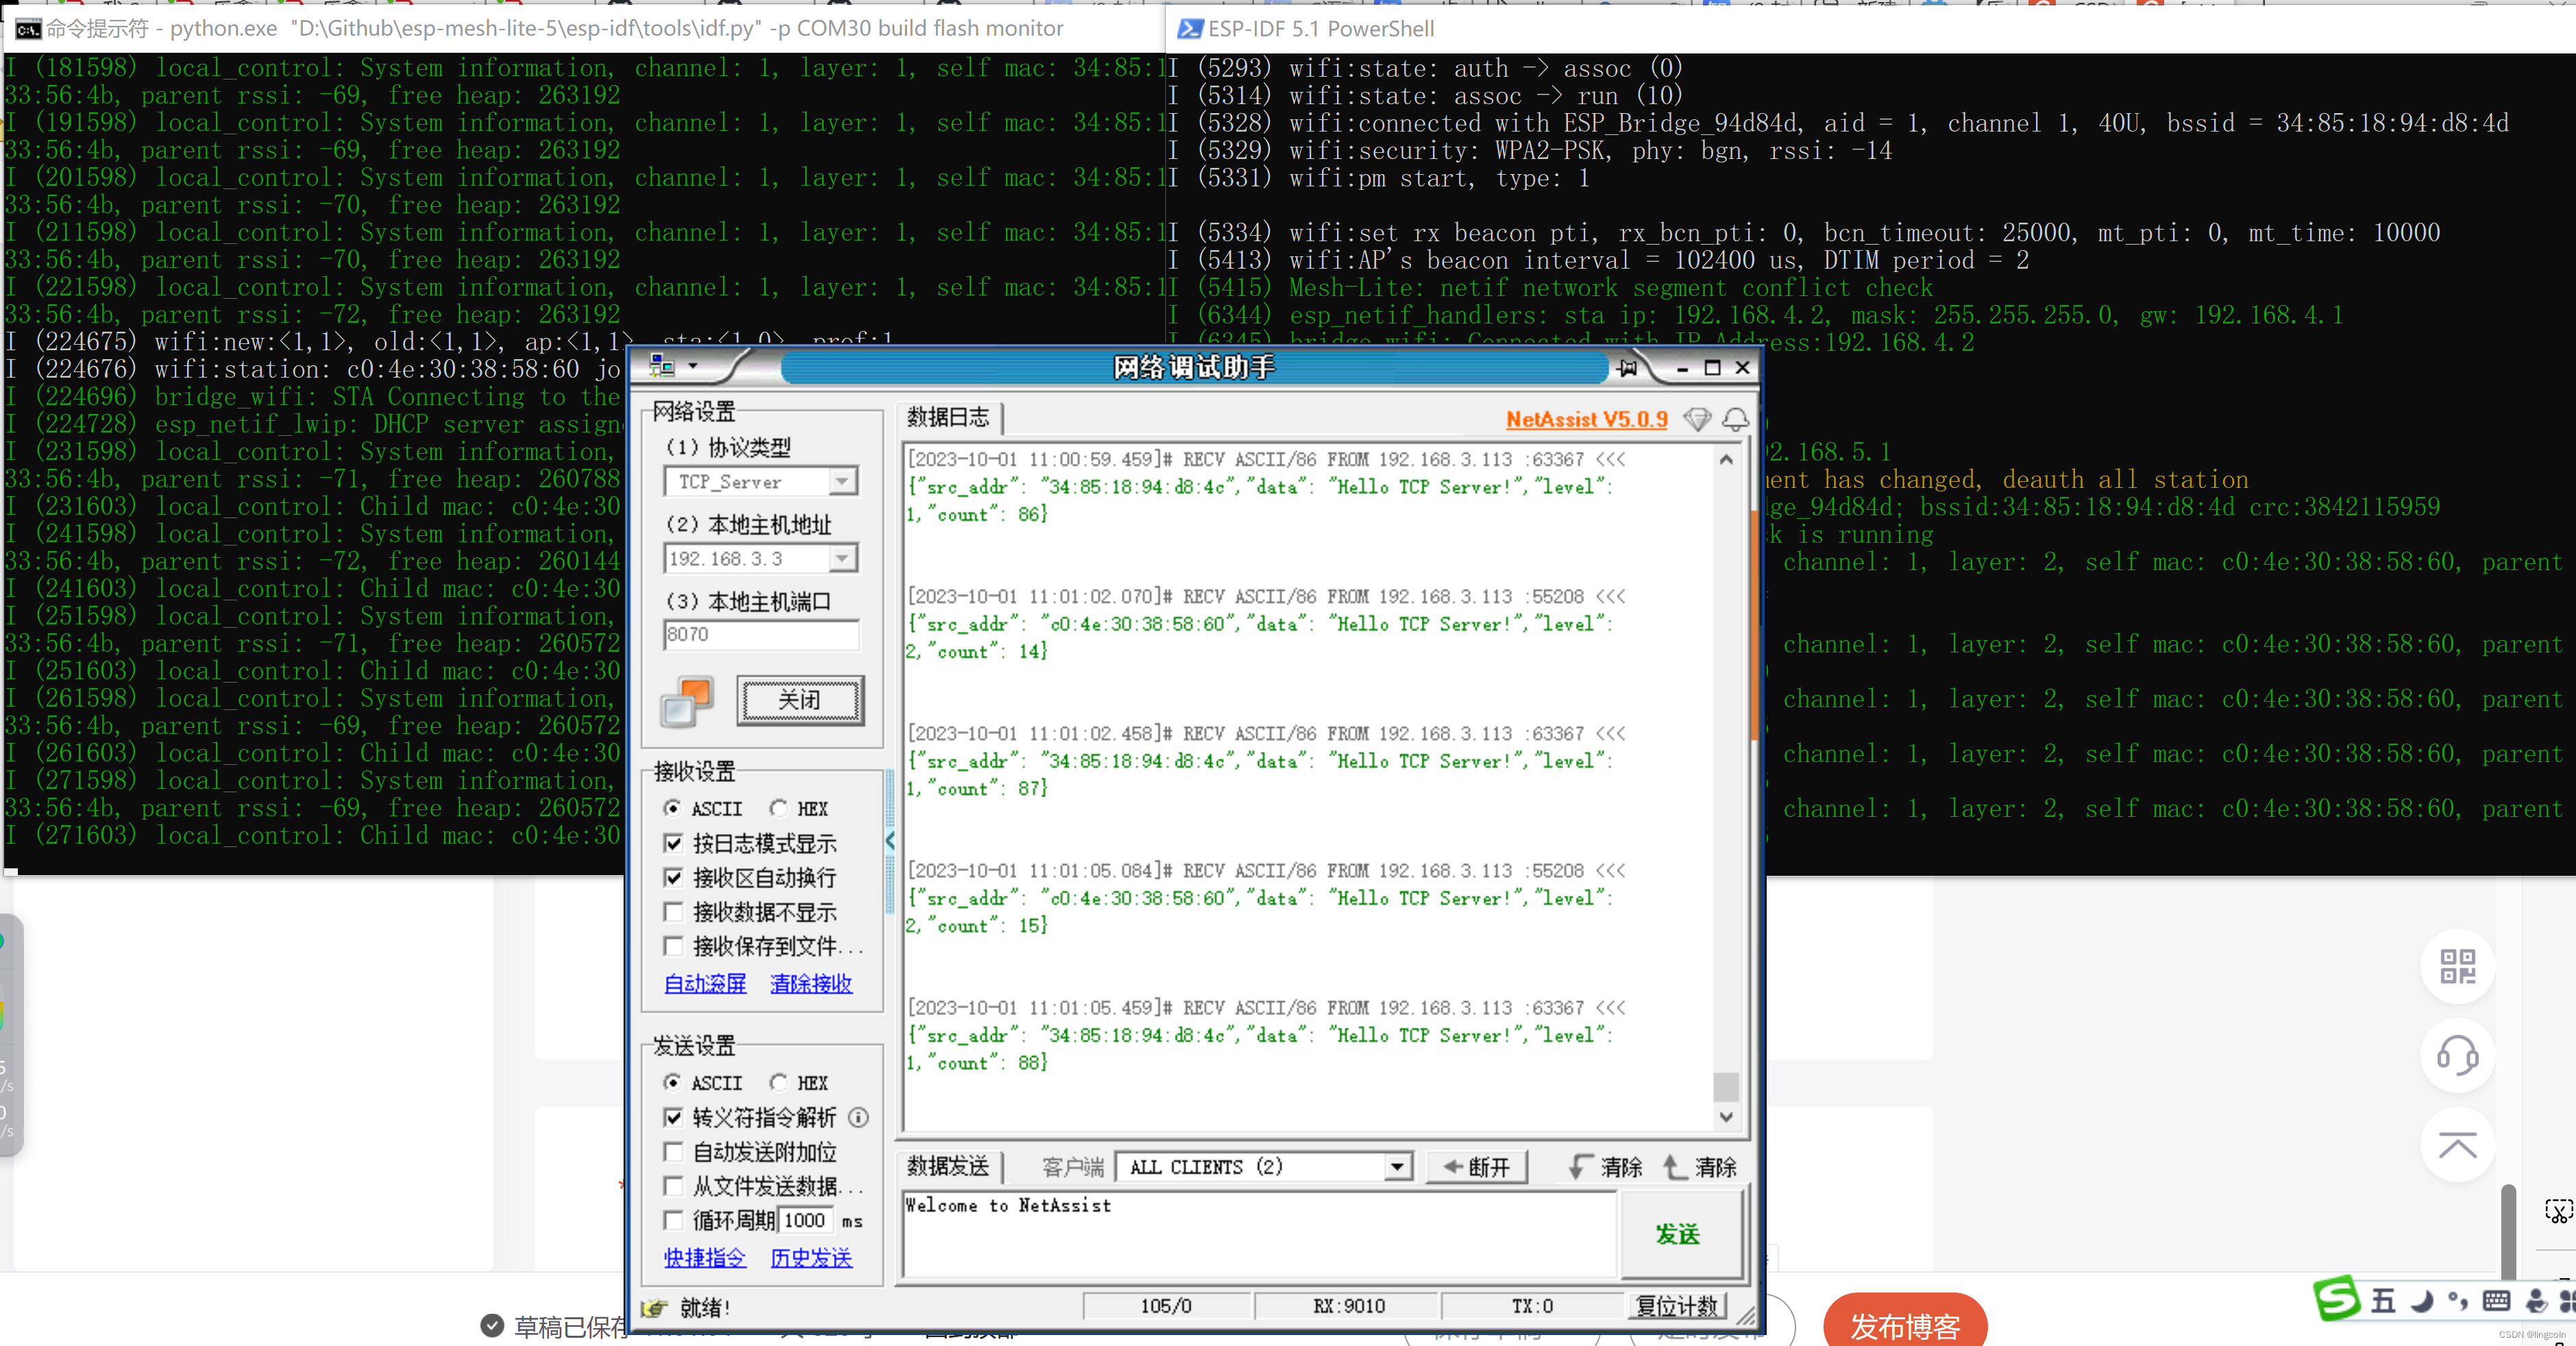This screenshot has height=1346, width=2576.
Task: Click the headset customer support icon
Action: coord(2457,1055)
